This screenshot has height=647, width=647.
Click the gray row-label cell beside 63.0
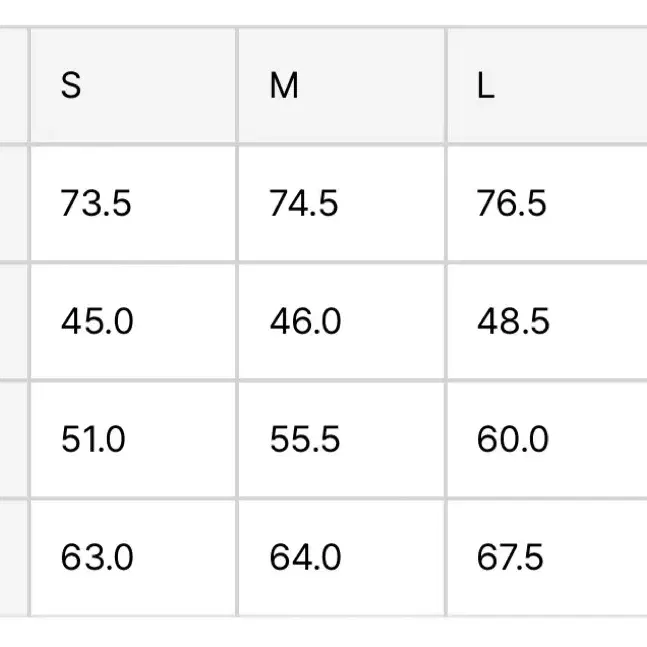[x=14, y=557]
